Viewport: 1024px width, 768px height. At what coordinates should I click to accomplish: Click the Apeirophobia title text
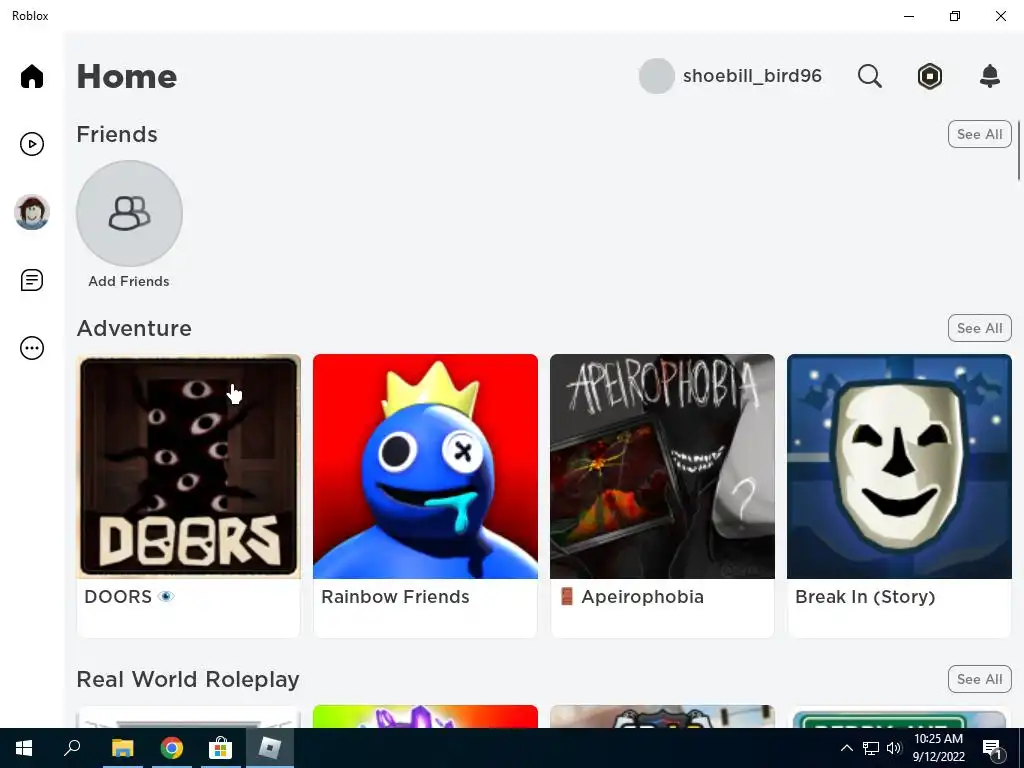tap(632, 597)
